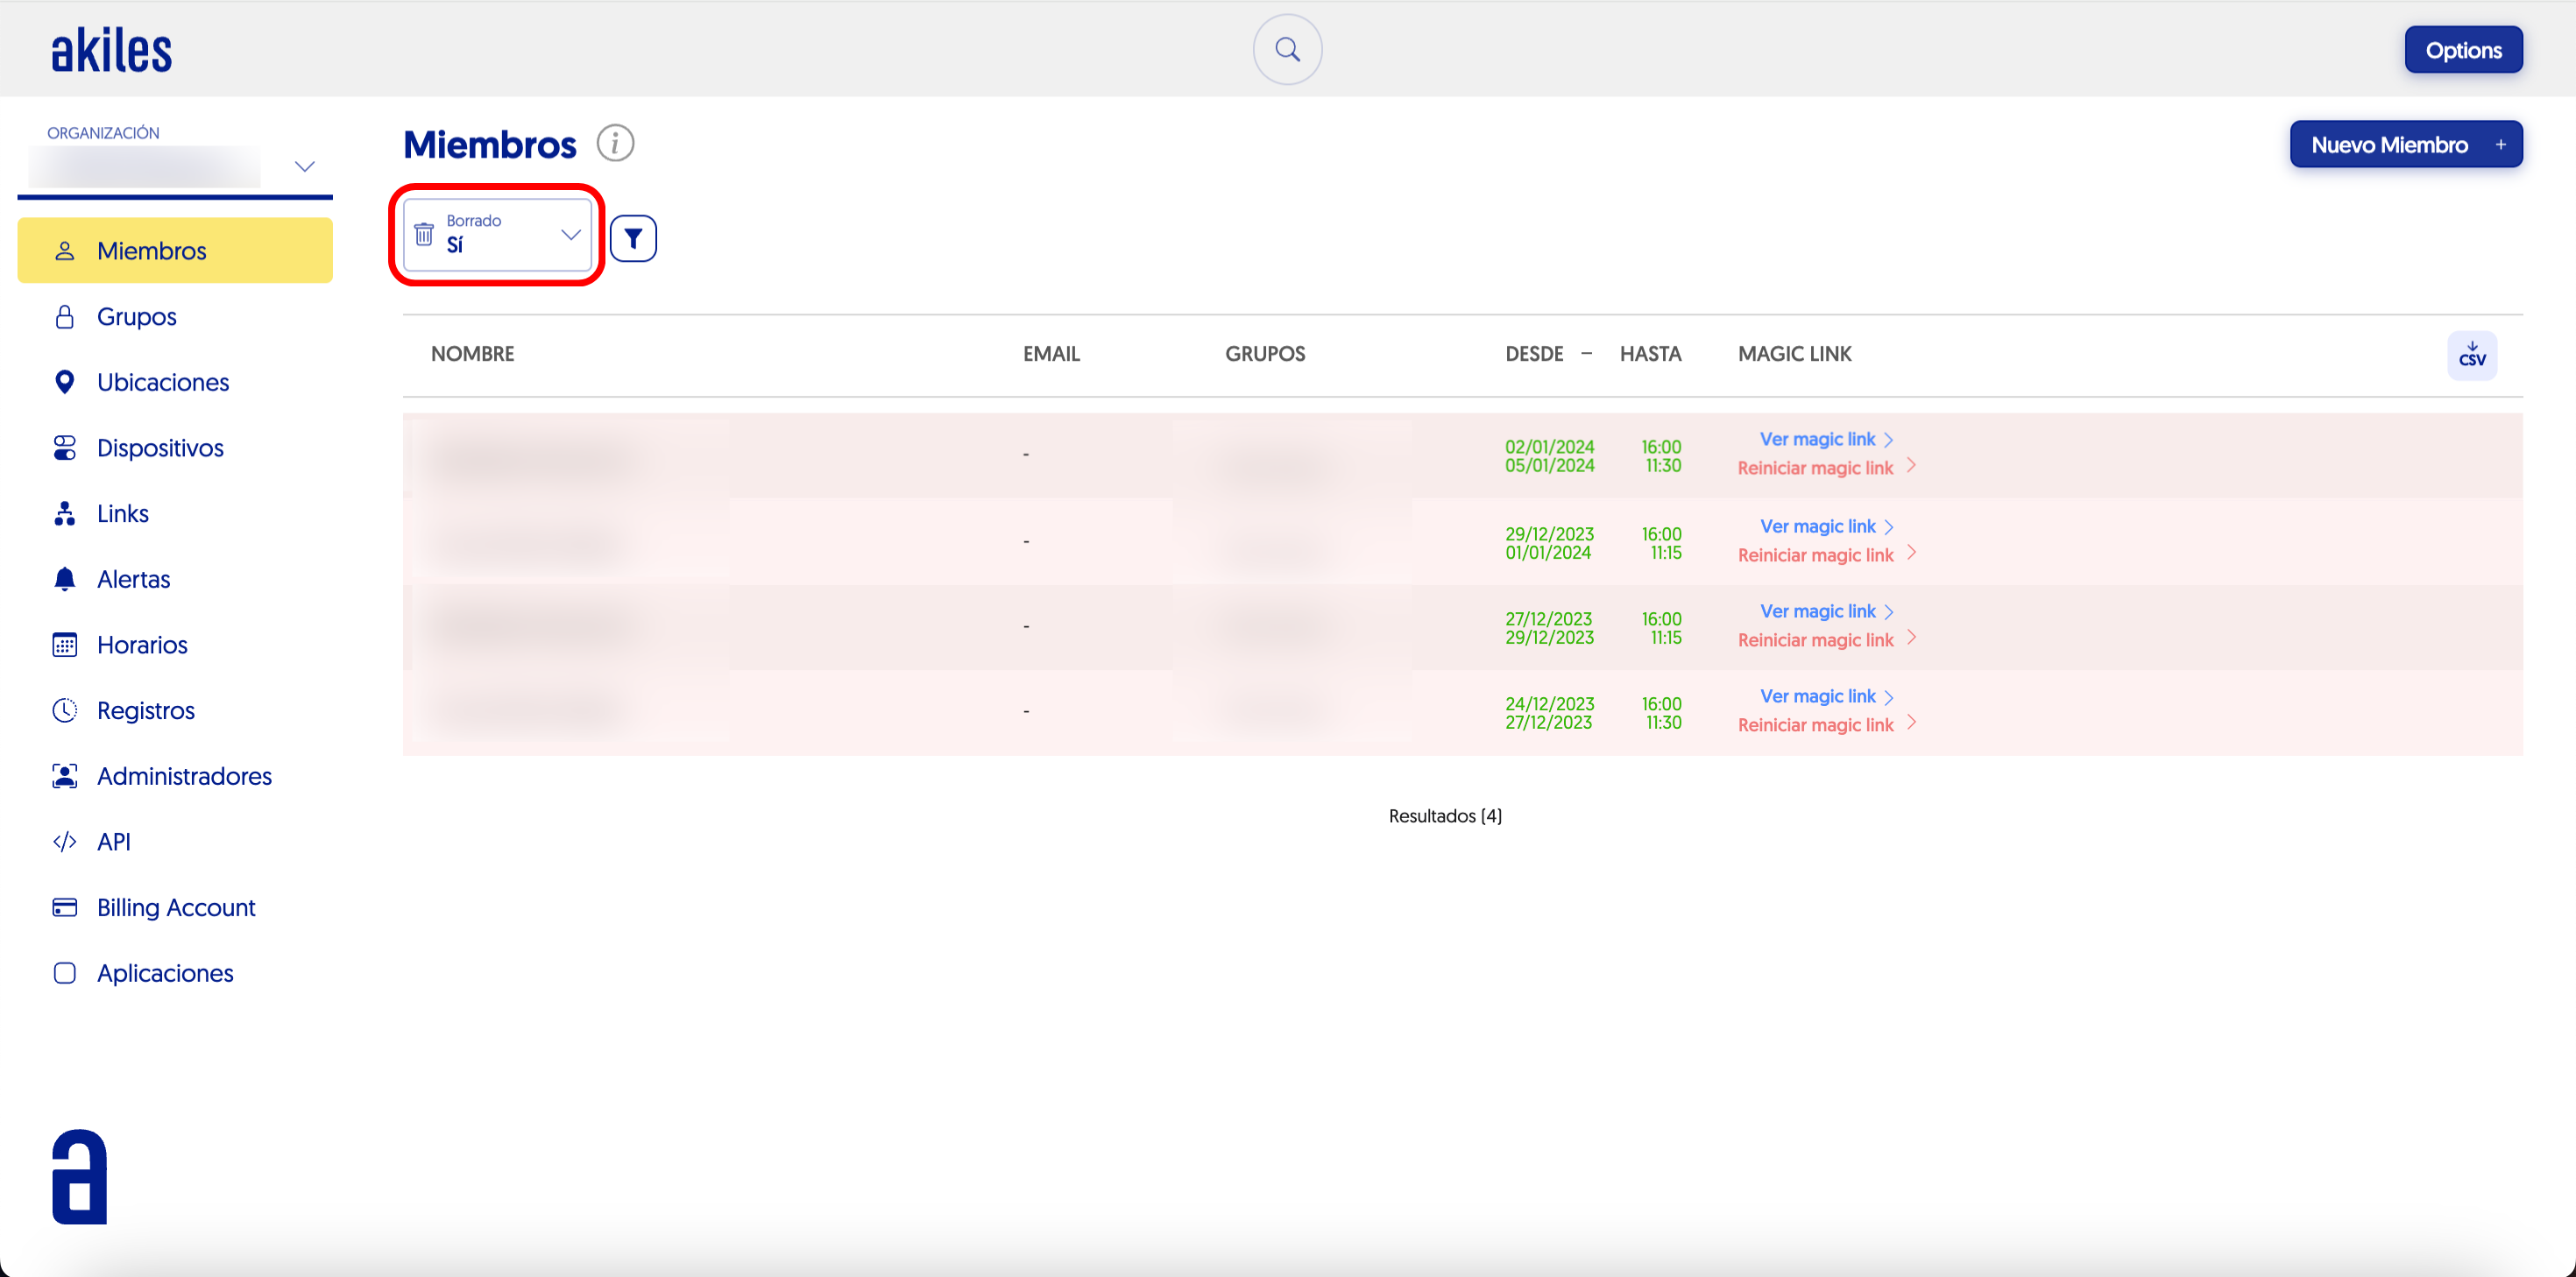The image size is (2576, 1277).
Task: Open the Dispositivos section
Action: 160,448
